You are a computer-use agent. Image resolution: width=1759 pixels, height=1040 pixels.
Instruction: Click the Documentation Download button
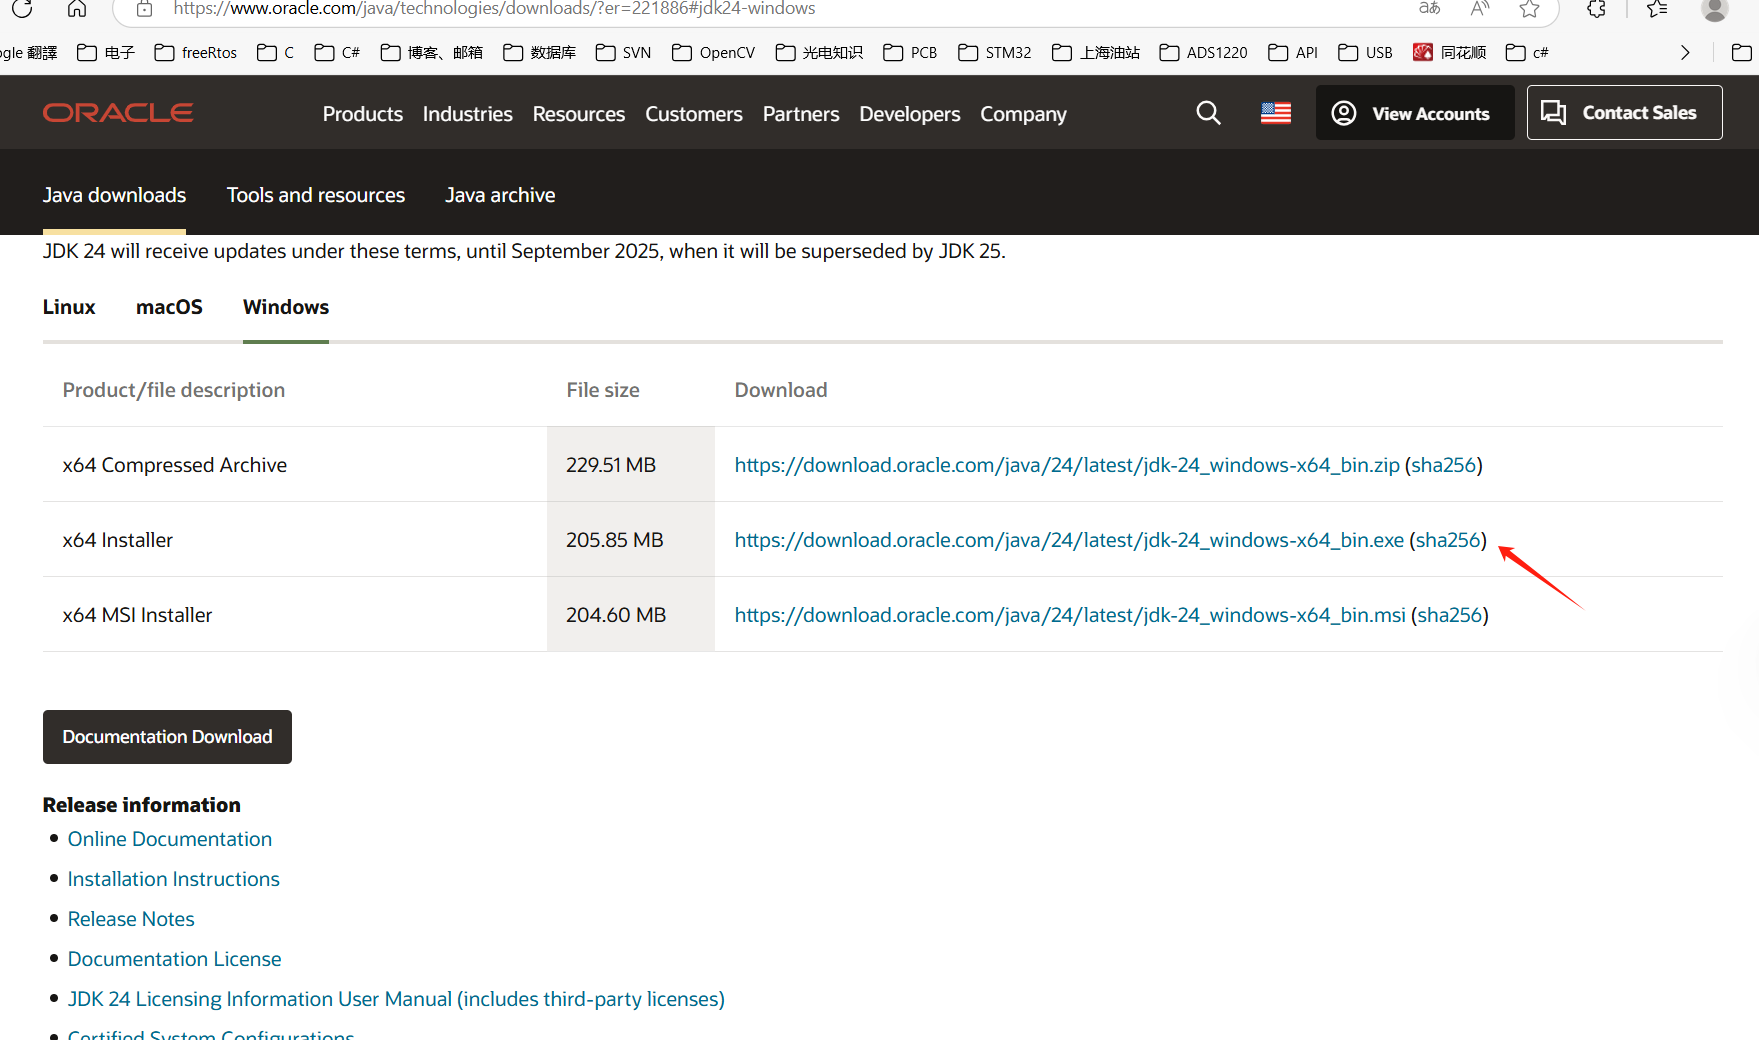point(167,737)
